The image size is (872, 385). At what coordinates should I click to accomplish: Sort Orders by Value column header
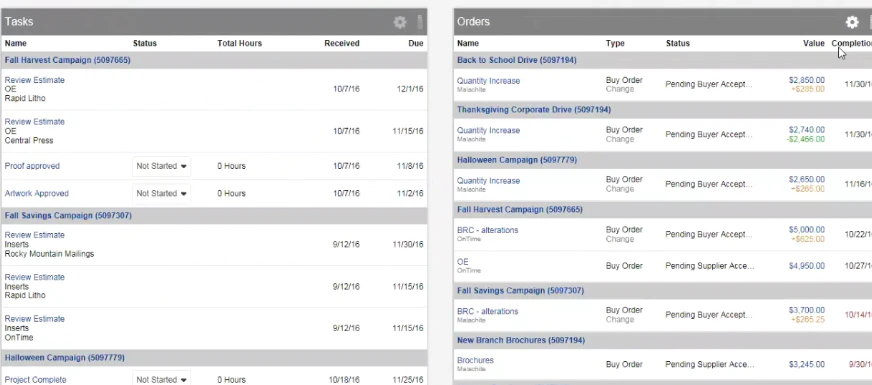point(814,43)
